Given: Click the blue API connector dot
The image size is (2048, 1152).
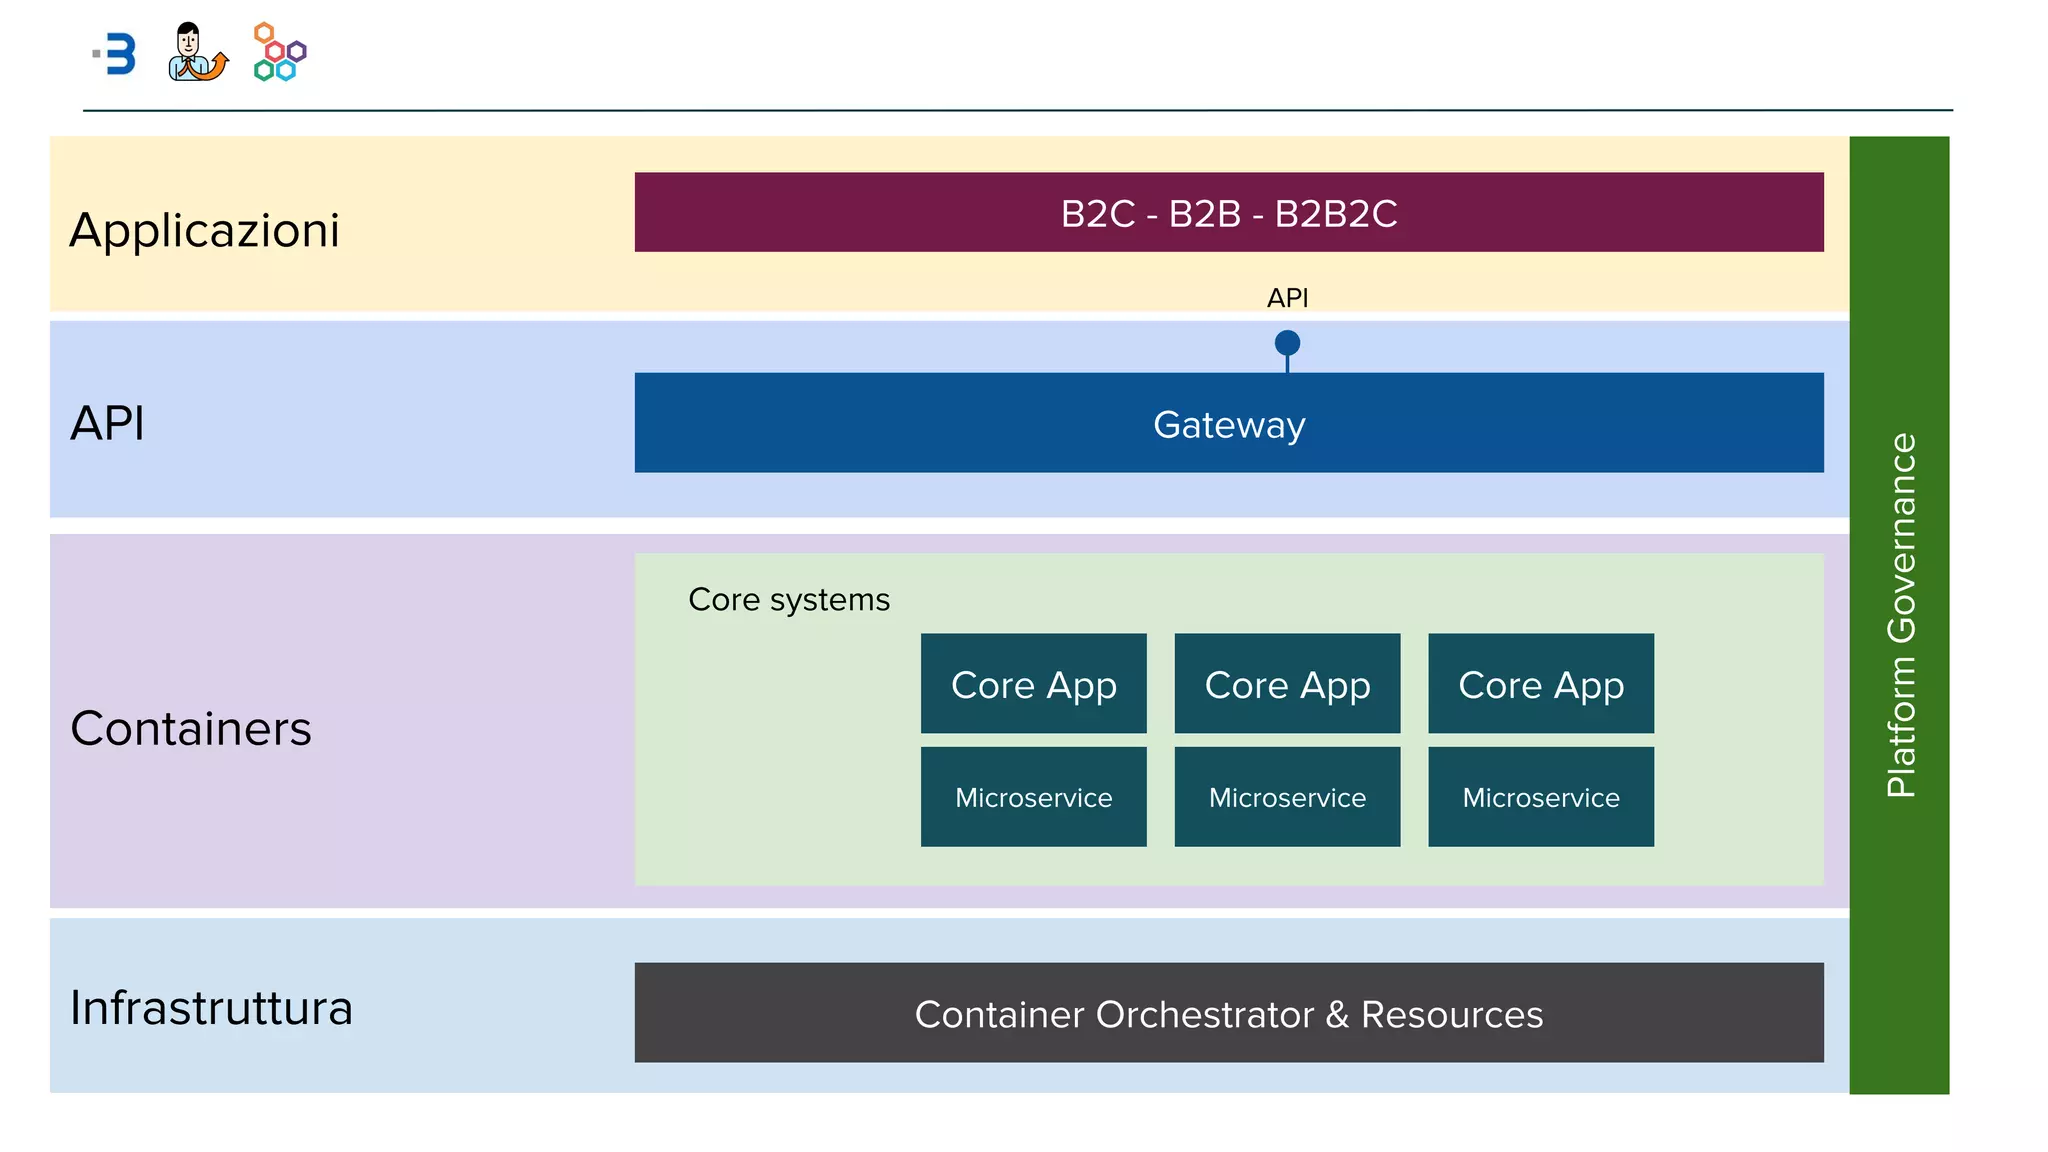Looking at the screenshot, I should tap(1287, 343).
